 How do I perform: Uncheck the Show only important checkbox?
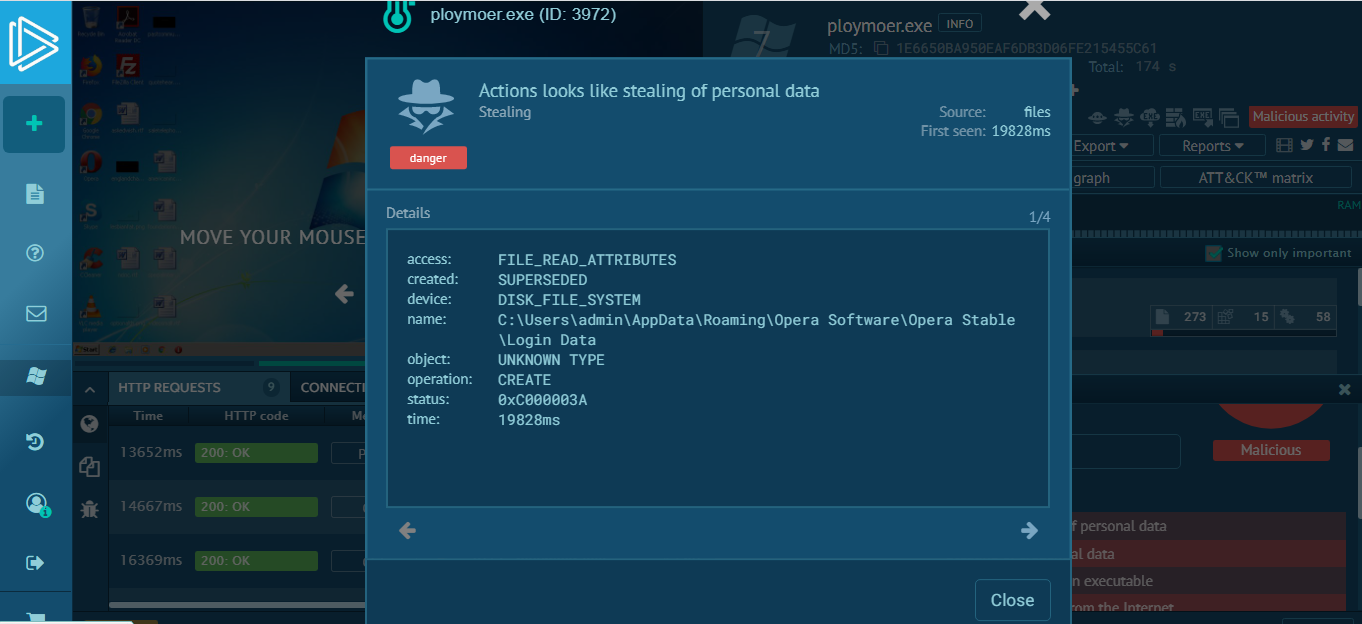tap(1214, 253)
